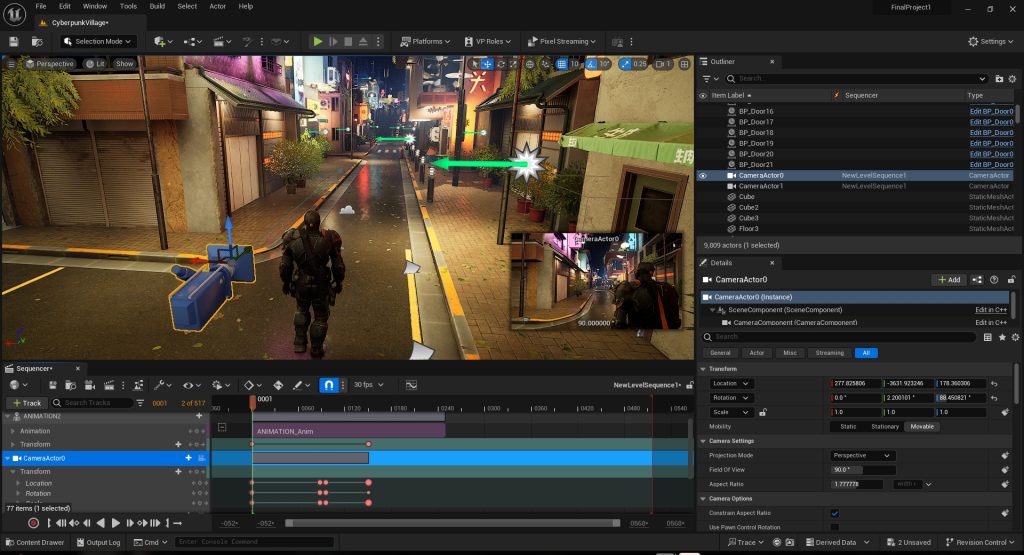Open the Location dropdown in Transform section

pos(730,384)
